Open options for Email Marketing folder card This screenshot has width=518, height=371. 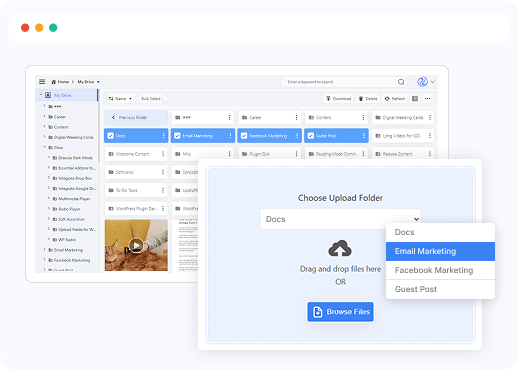click(230, 136)
